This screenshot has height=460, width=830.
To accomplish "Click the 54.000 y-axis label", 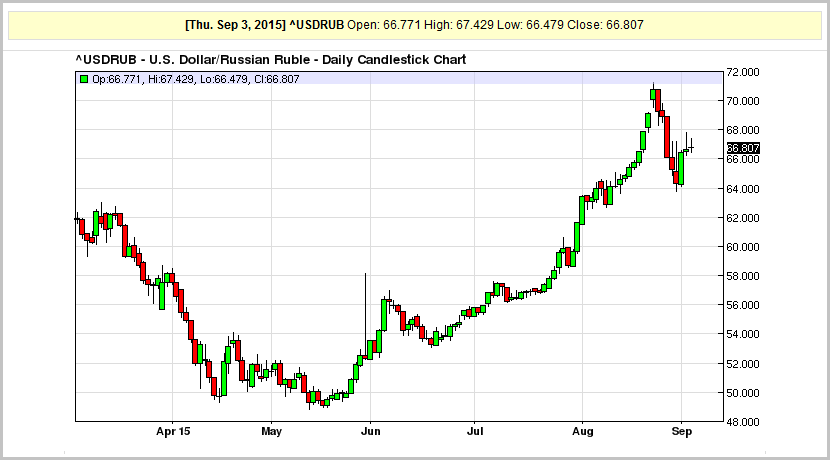I will [x=743, y=335].
